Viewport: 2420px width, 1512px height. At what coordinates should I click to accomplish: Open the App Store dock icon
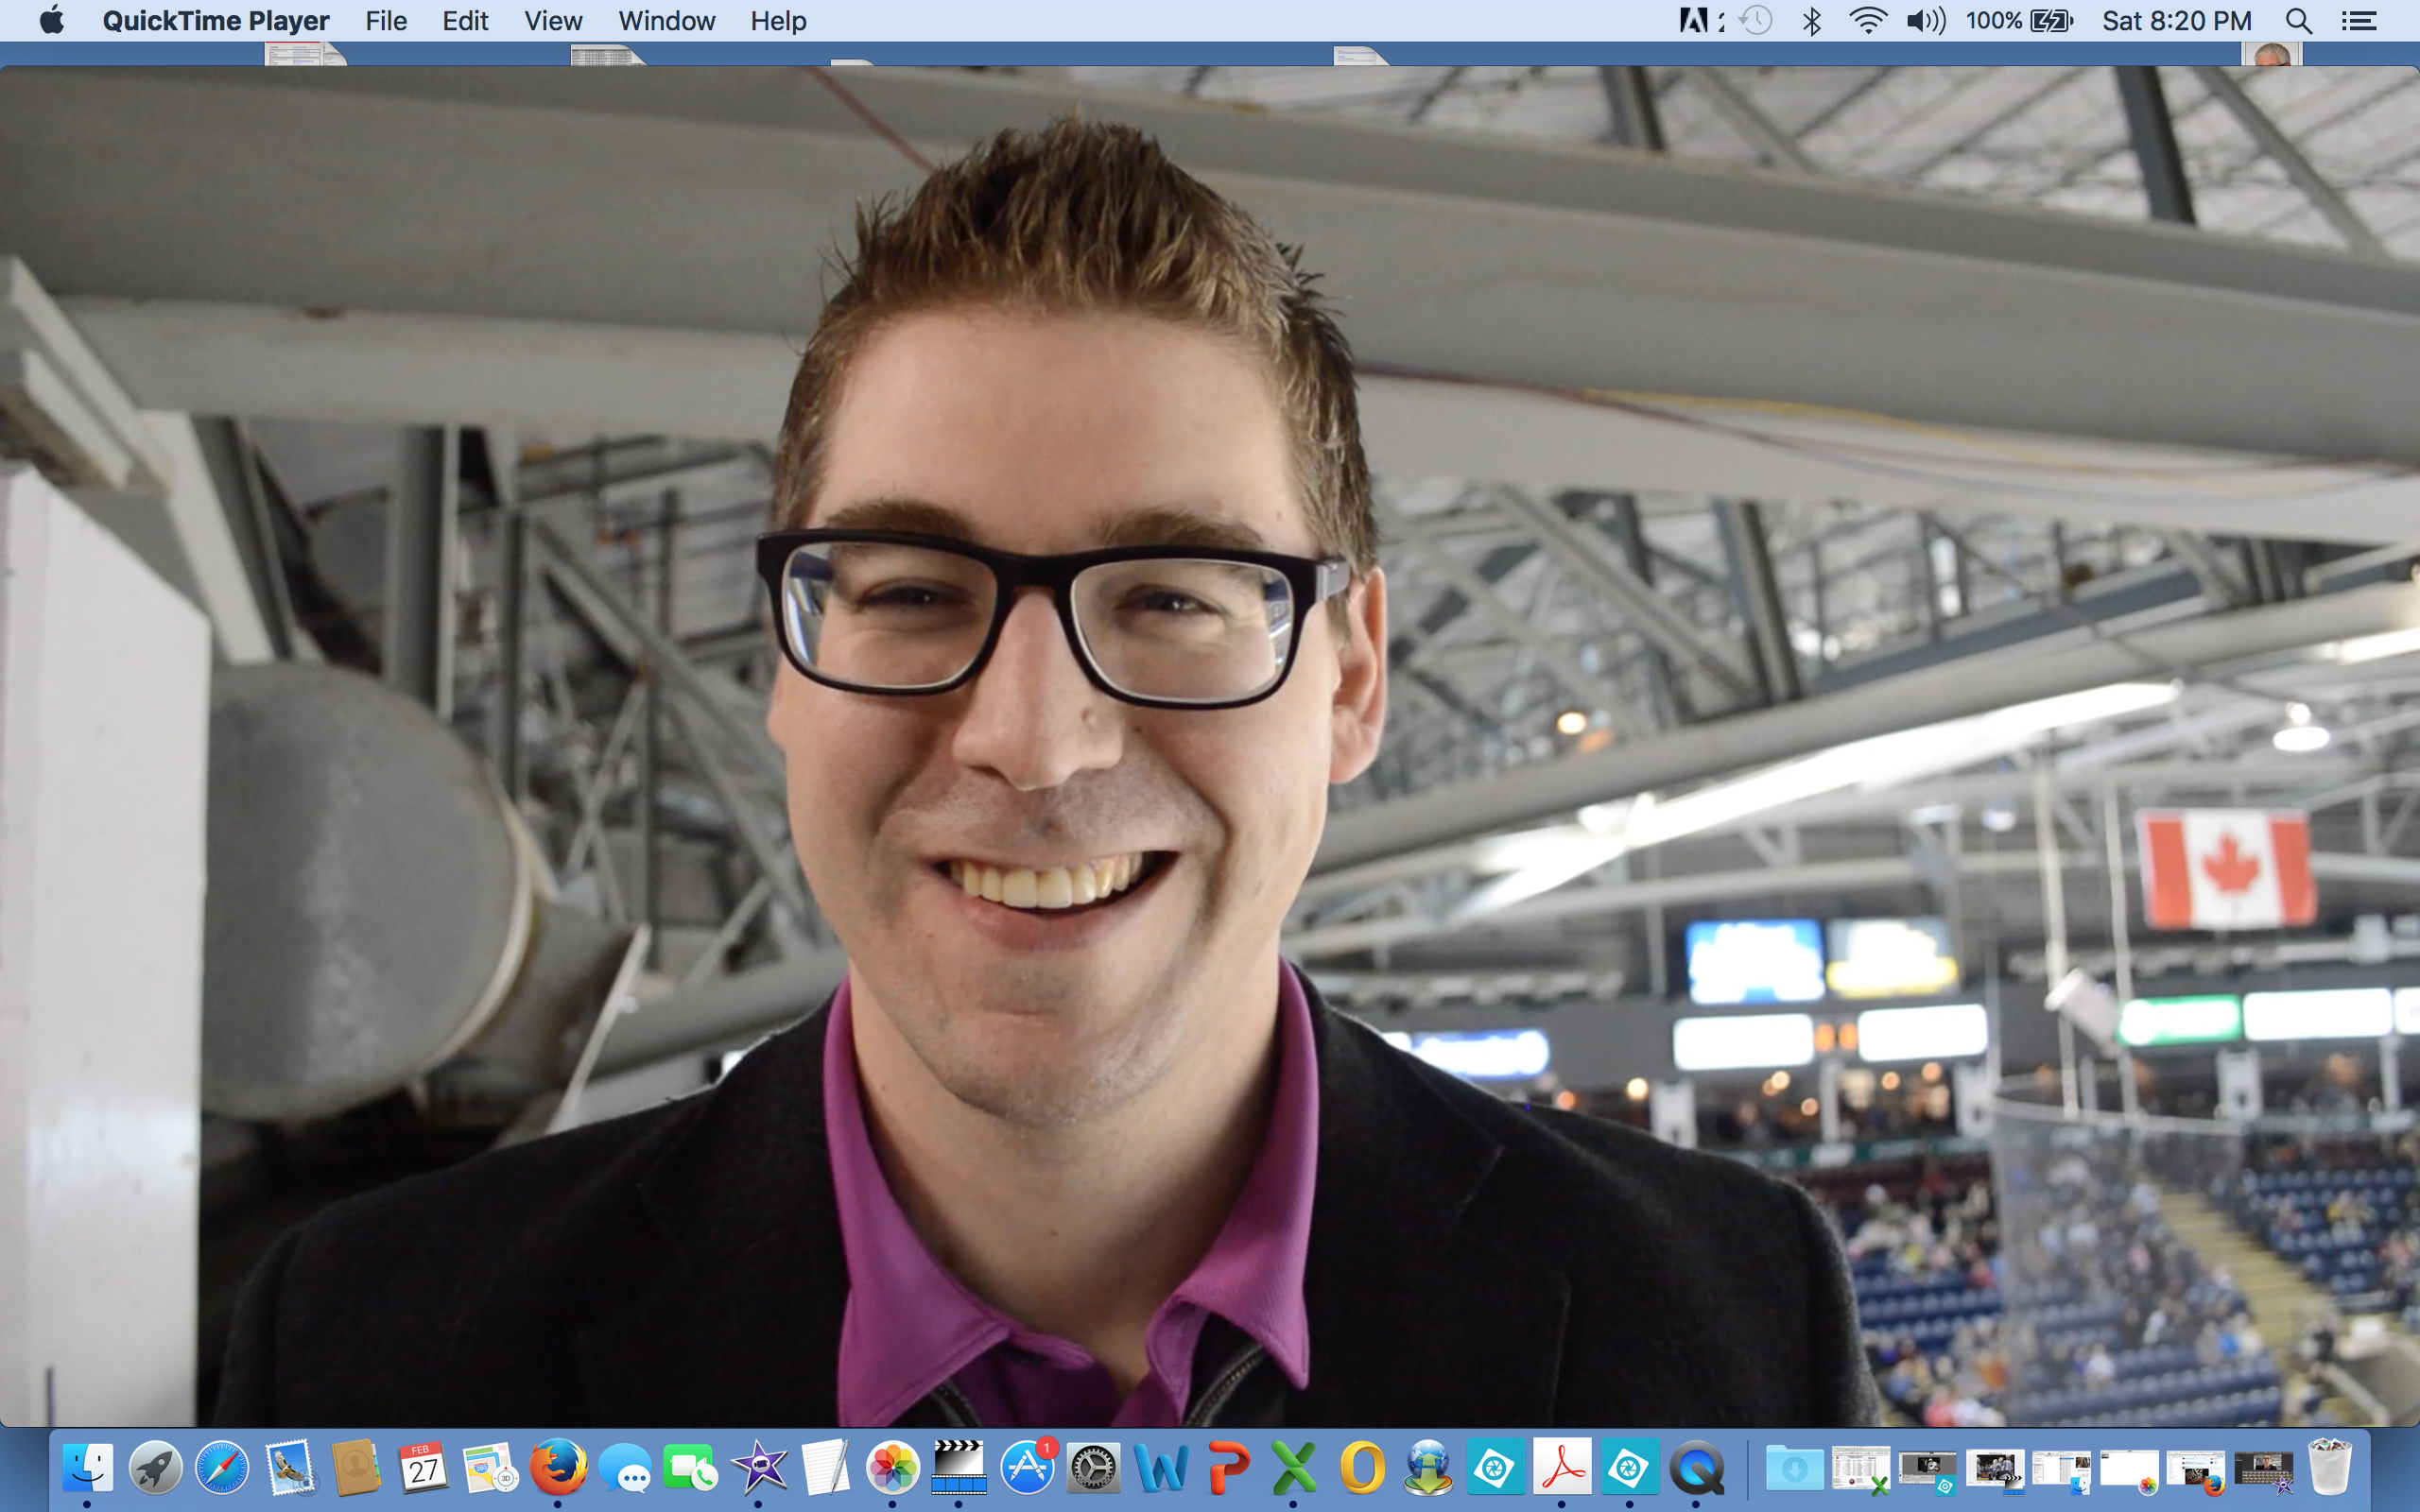pyautogui.click(x=1027, y=1468)
